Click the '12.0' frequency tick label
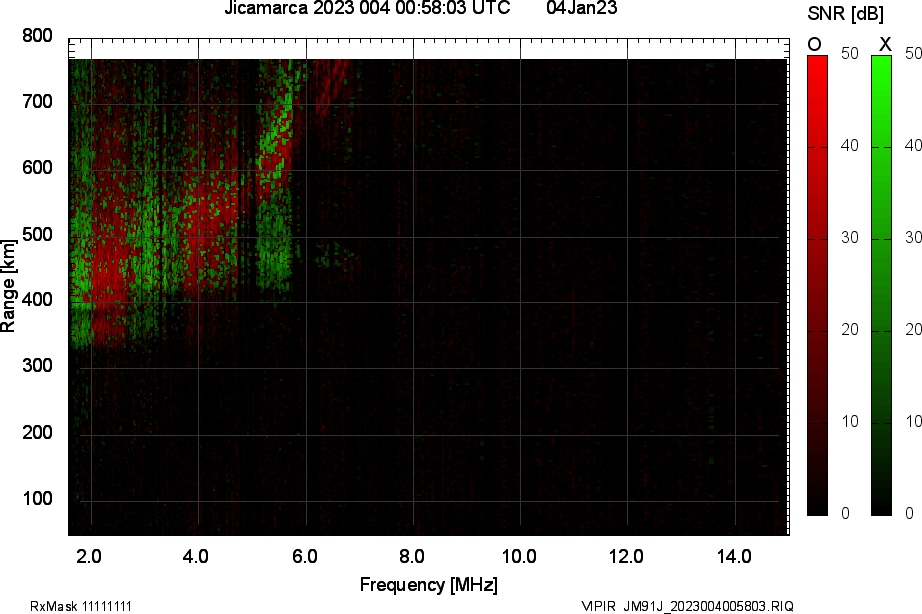The width and height of the screenshot is (922, 614). tap(626, 556)
